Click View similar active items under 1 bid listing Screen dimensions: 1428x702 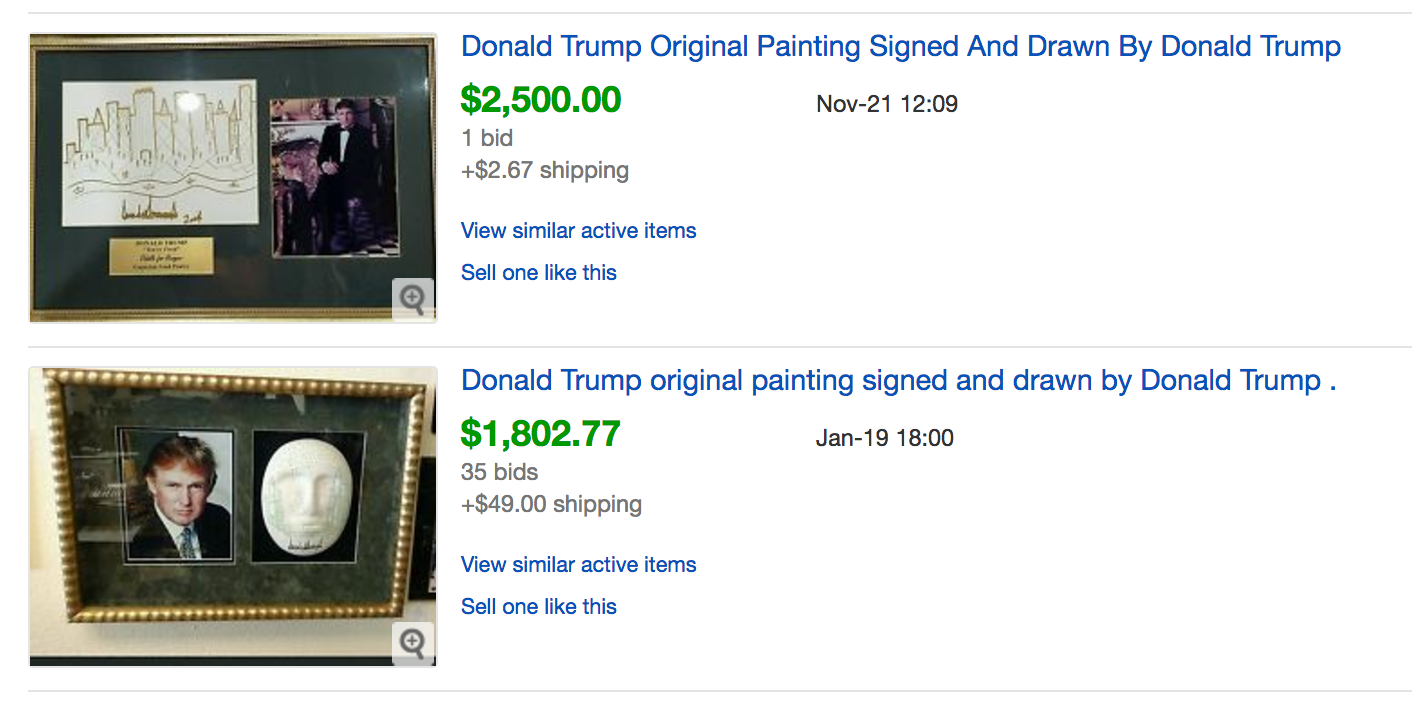click(578, 230)
